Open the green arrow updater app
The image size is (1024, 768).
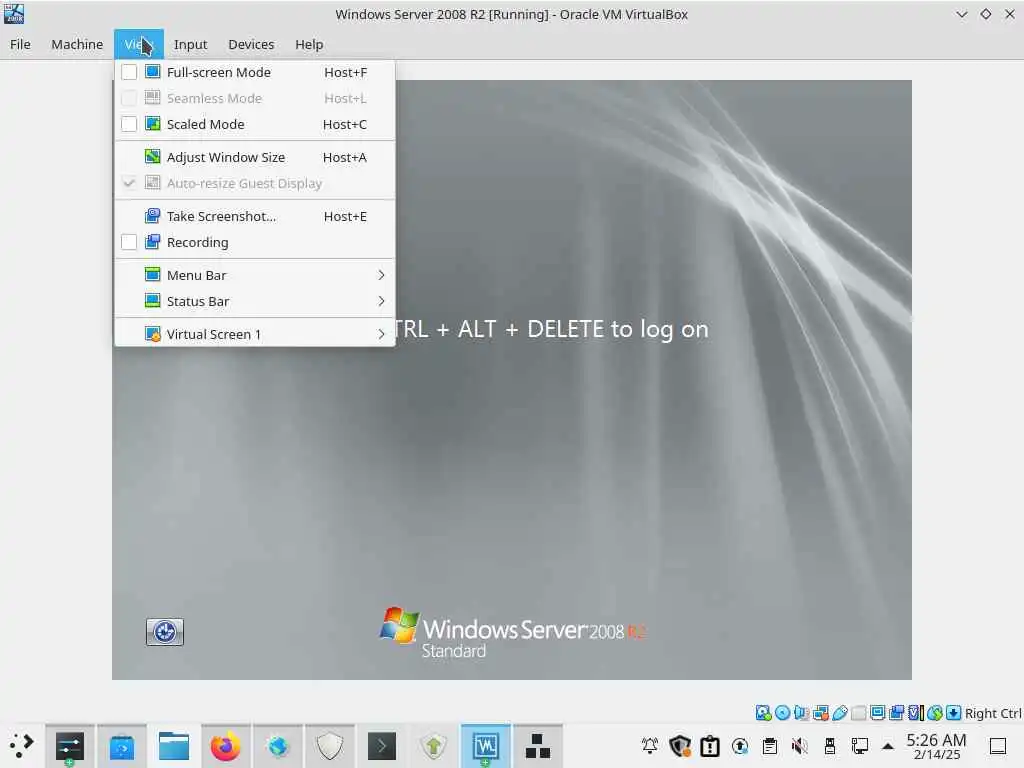(433, 746)
